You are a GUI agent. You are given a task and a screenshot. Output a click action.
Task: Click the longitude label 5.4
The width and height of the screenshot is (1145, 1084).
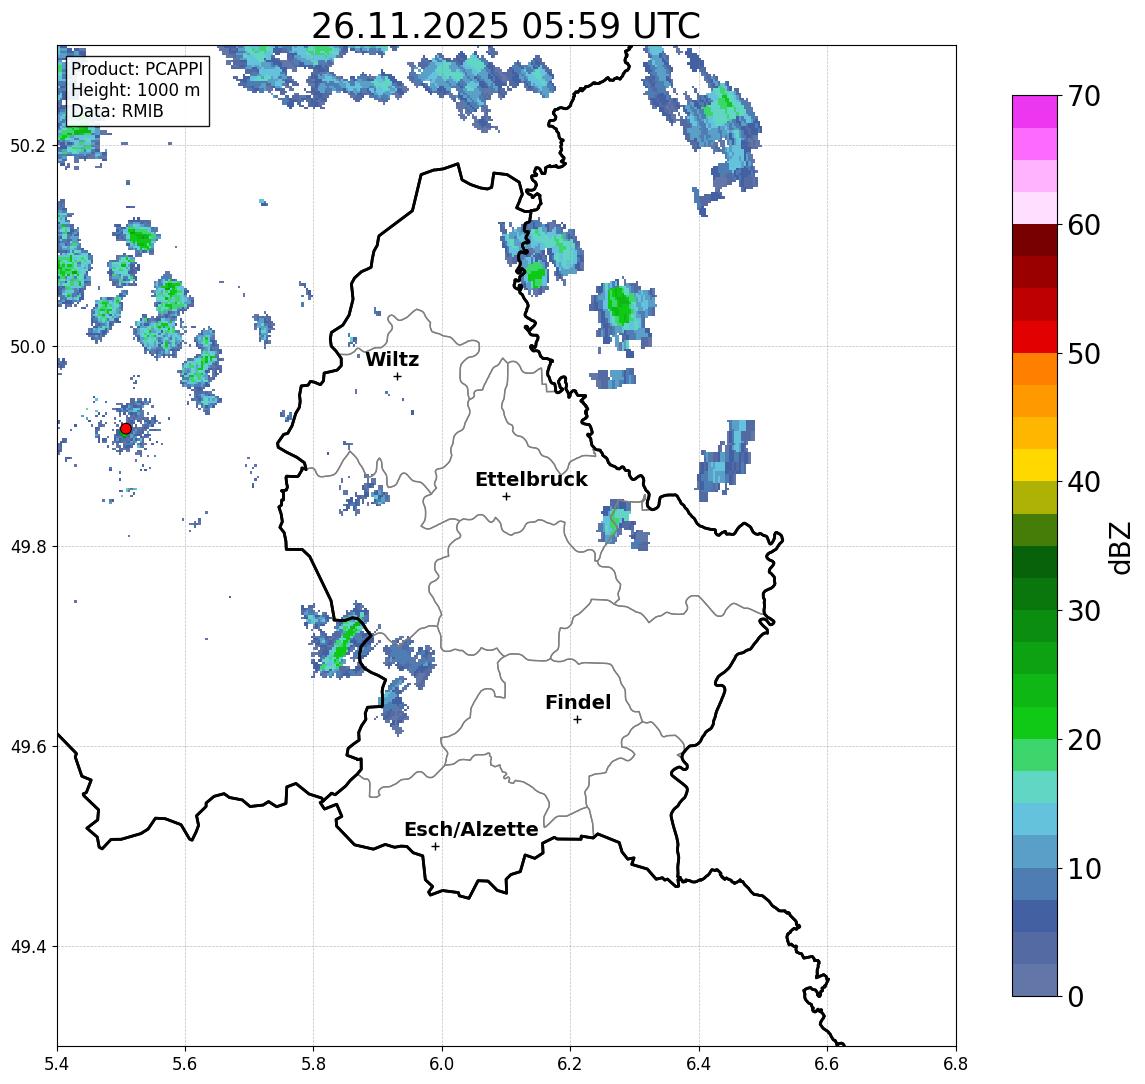57,1063
